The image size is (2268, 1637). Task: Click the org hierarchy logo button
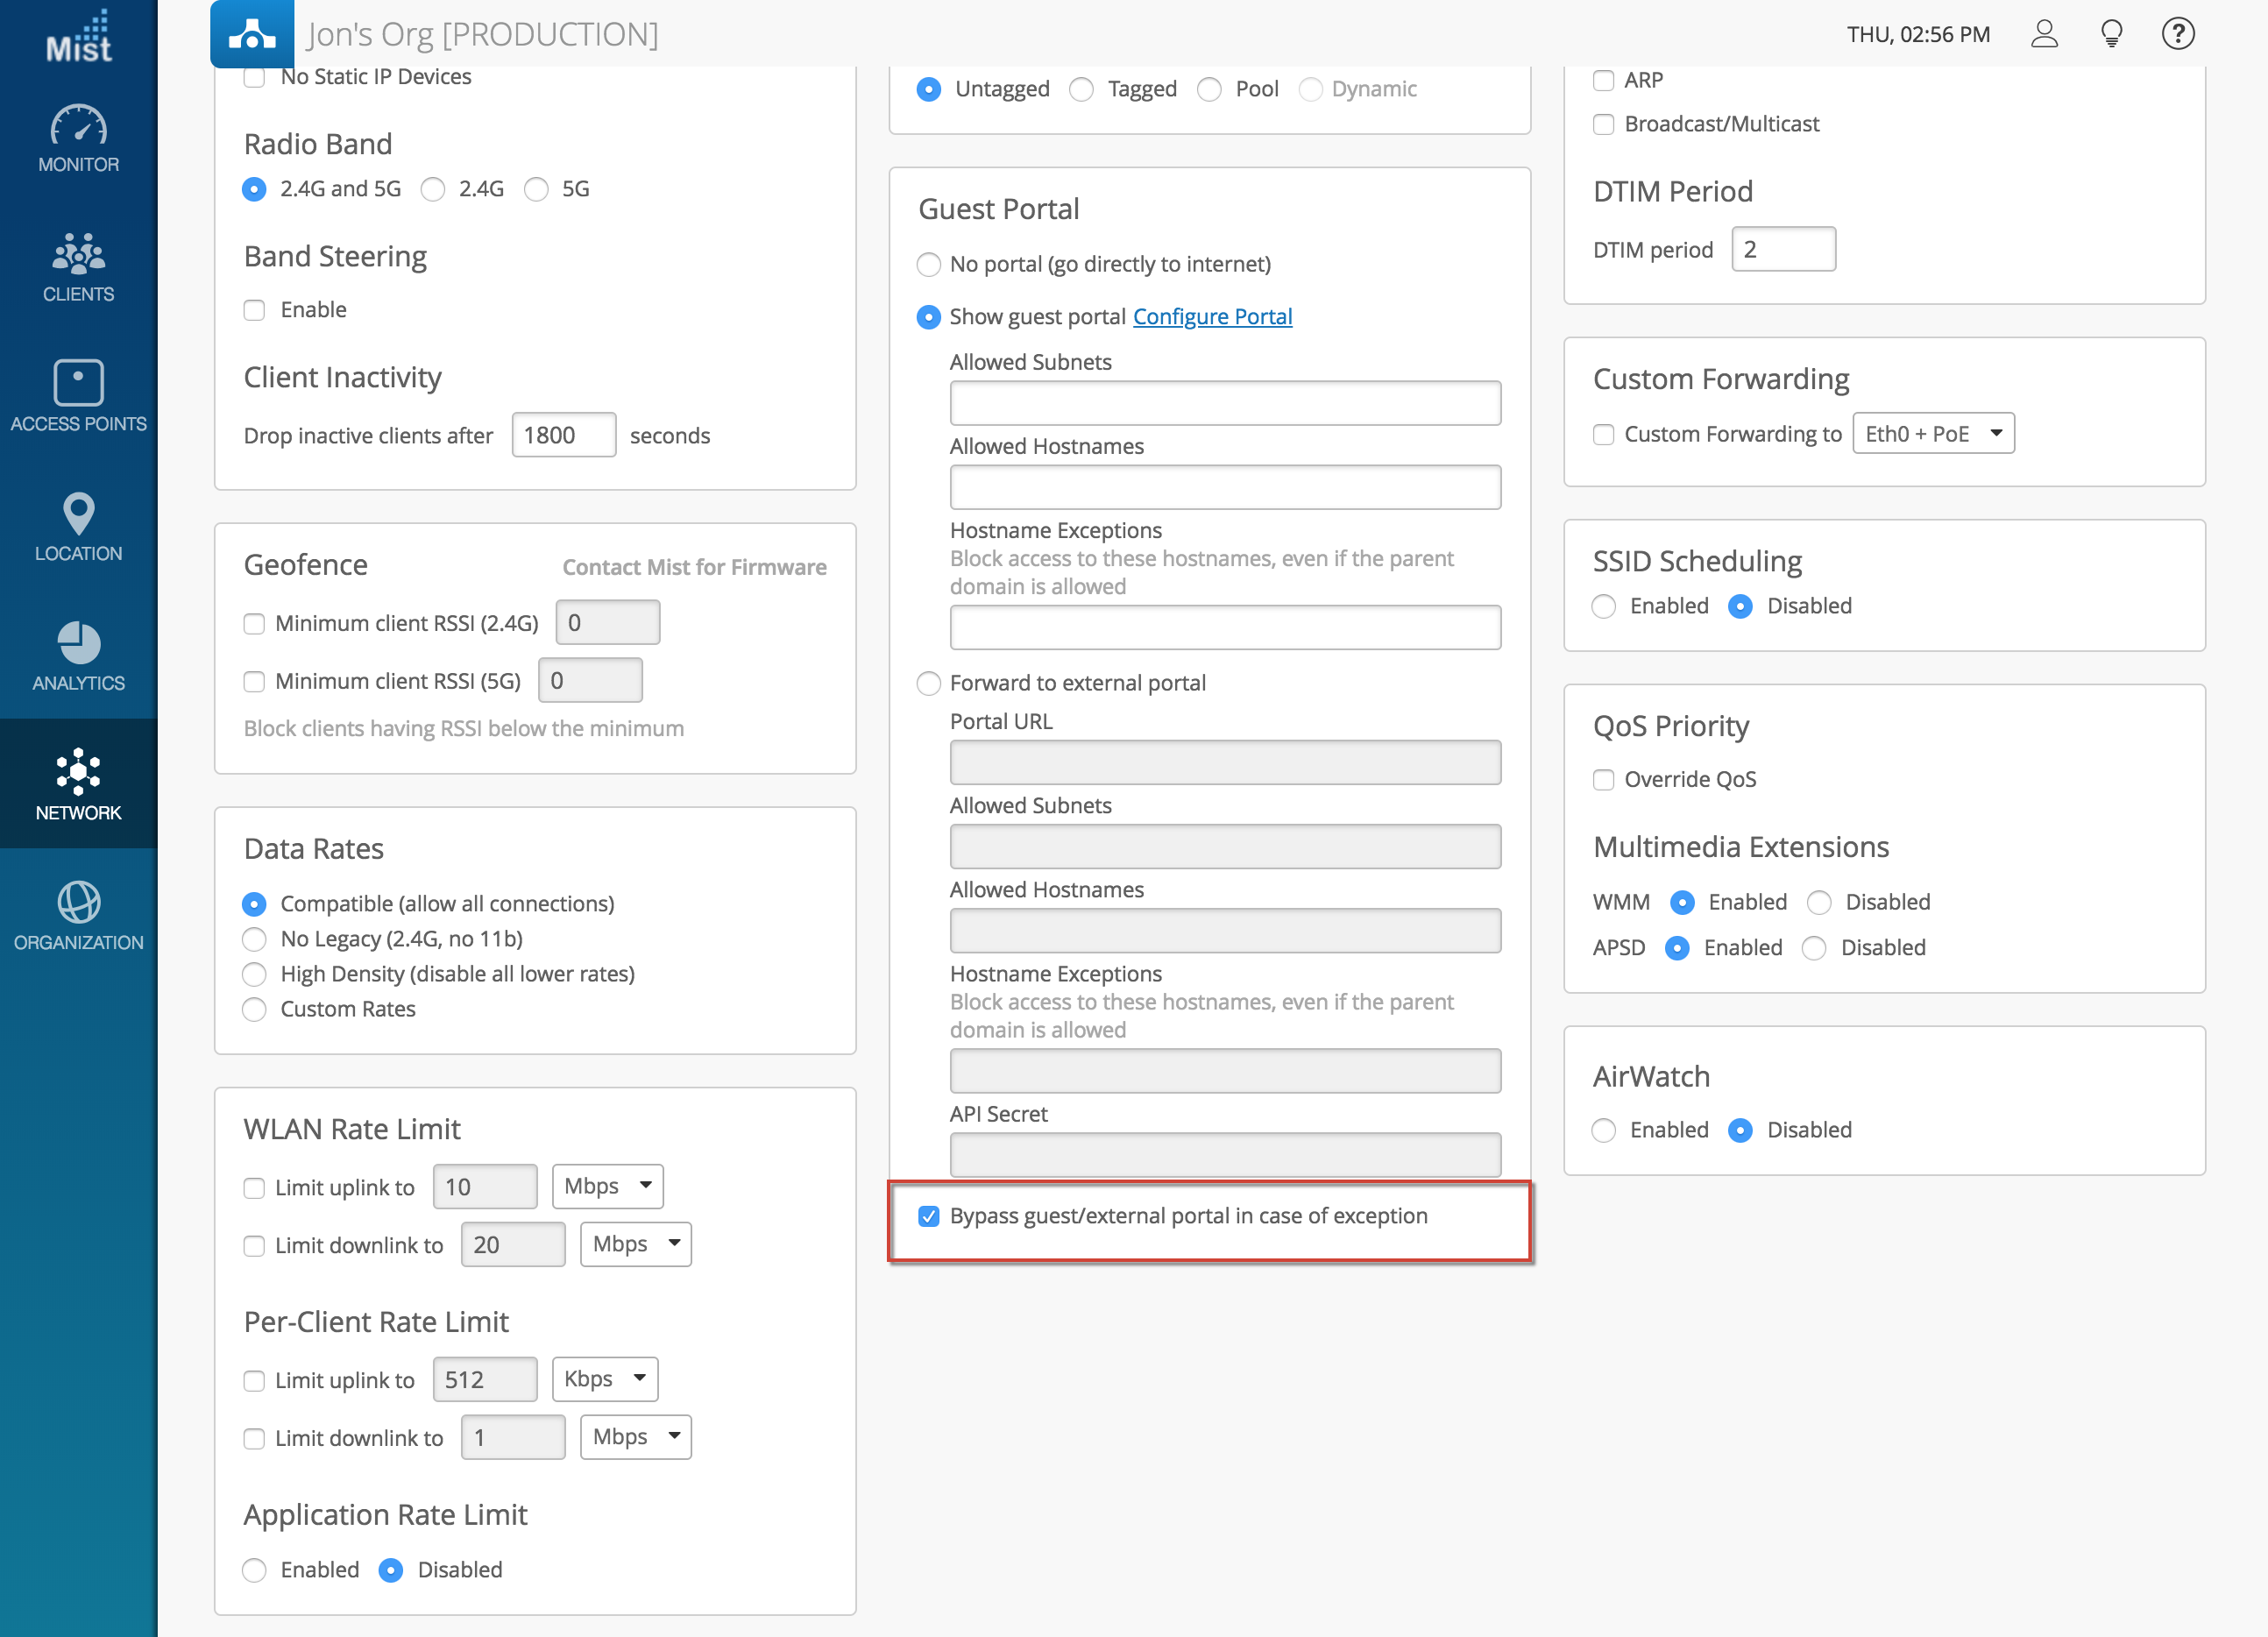(252, 34)
